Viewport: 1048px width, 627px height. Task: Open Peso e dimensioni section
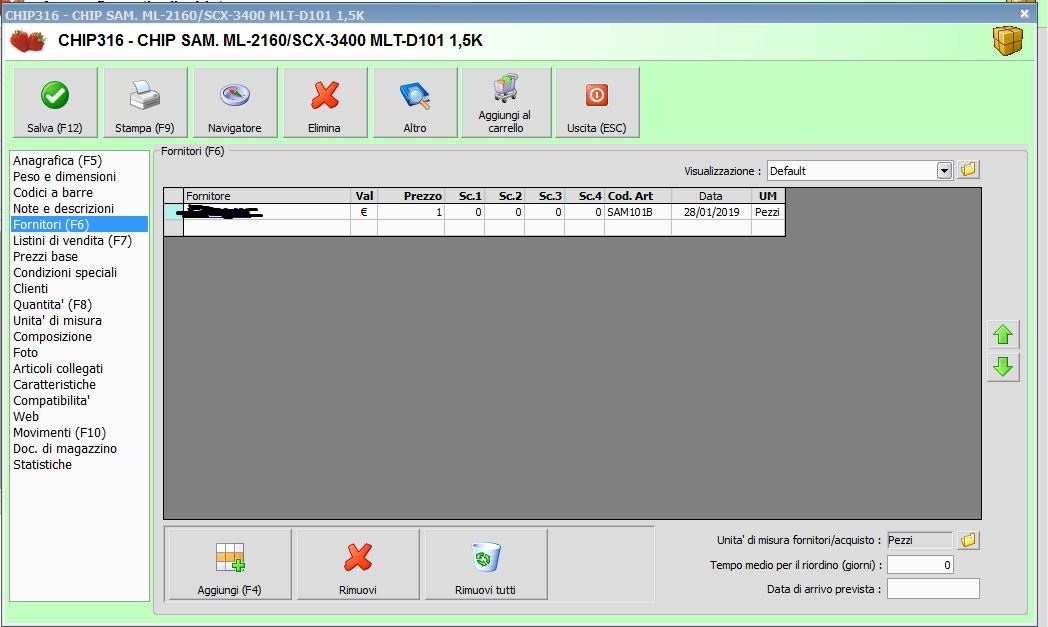pos(65,176)
